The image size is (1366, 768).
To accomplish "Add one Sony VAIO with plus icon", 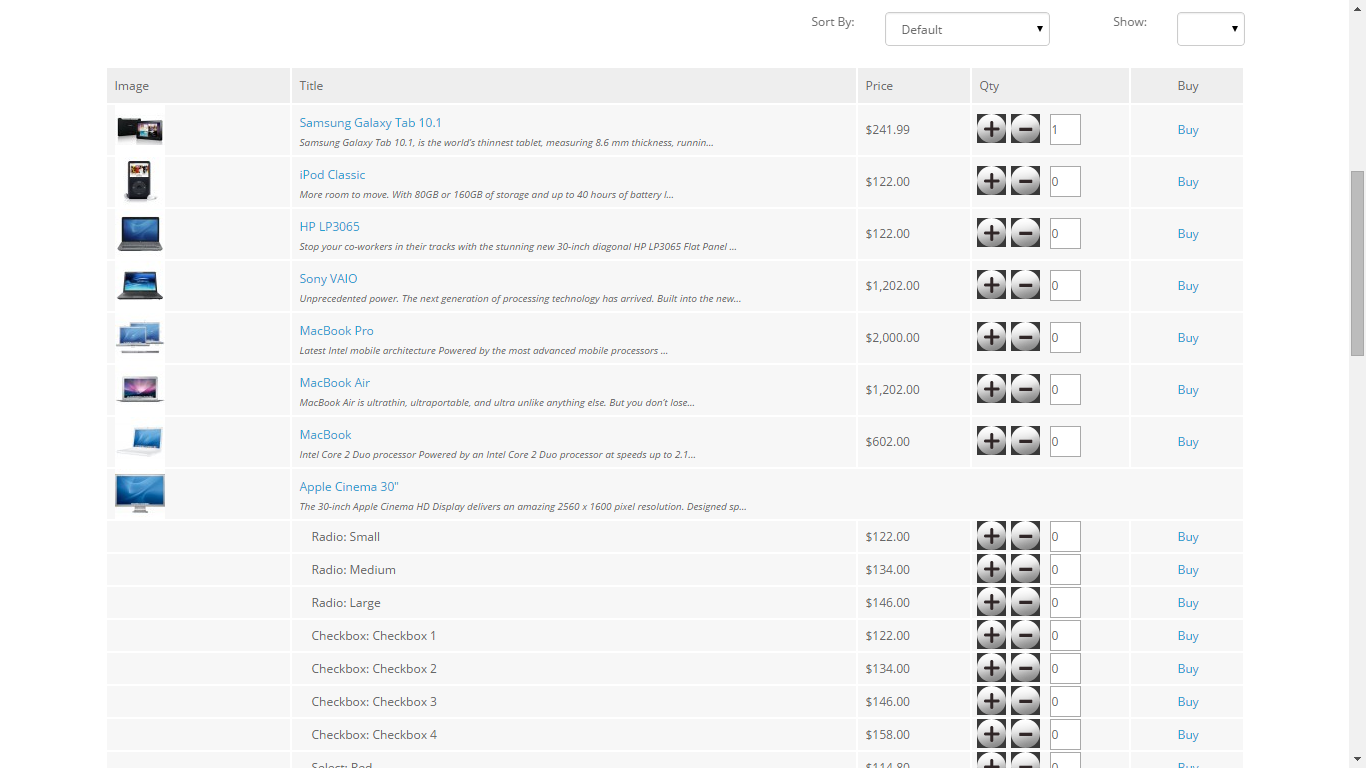I will coord(991,285).
